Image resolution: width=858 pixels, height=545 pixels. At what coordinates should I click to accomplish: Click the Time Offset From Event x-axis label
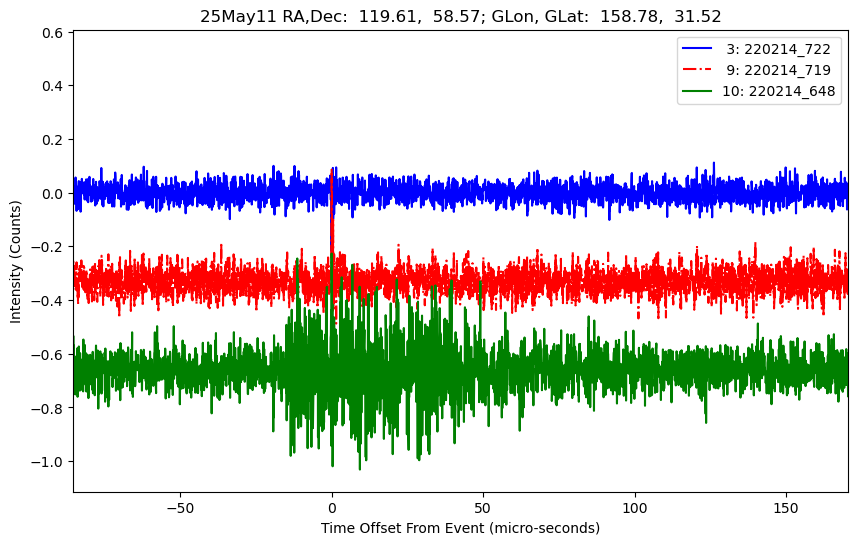click(460, 529)
